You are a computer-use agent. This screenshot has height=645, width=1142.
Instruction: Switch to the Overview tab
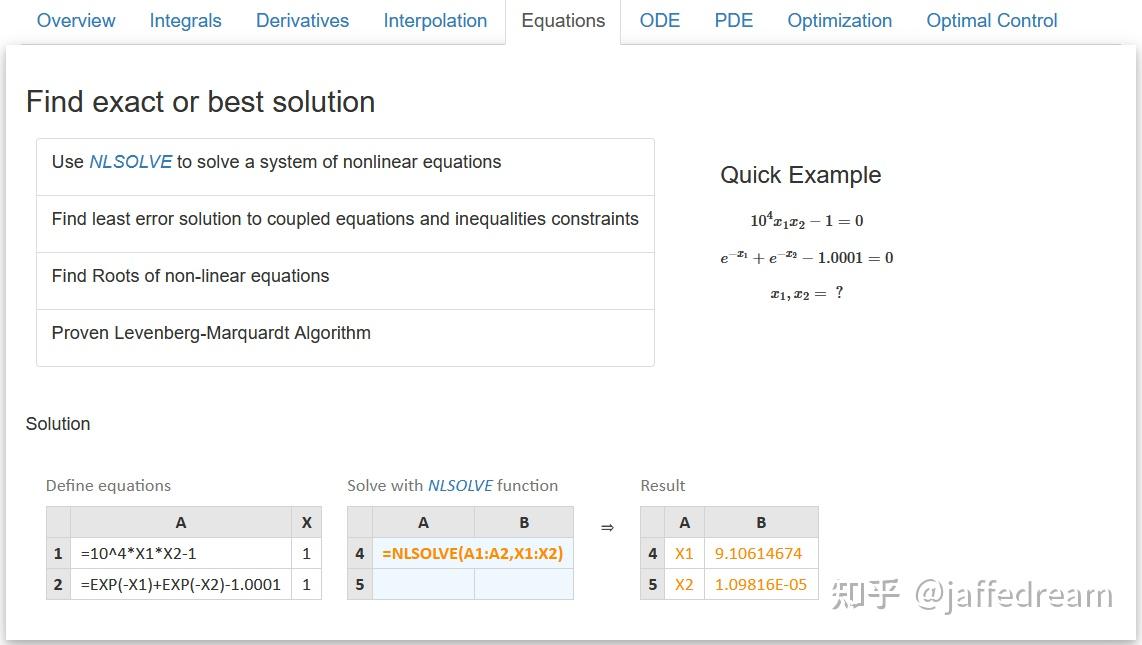click(x=76, y=21)
